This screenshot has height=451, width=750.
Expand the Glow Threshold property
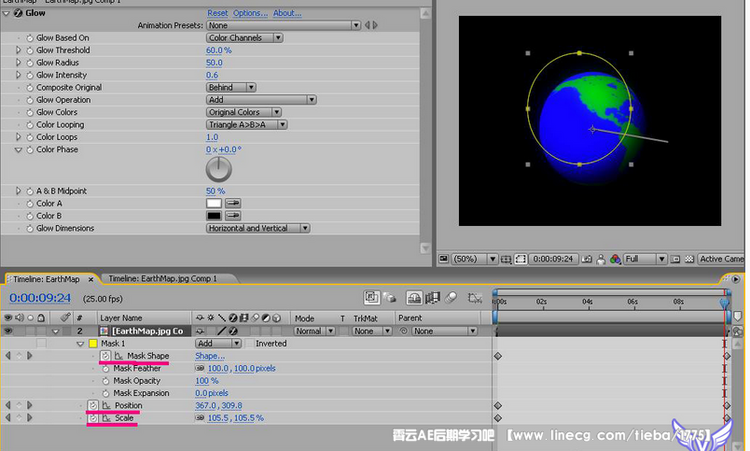point(18,50)
